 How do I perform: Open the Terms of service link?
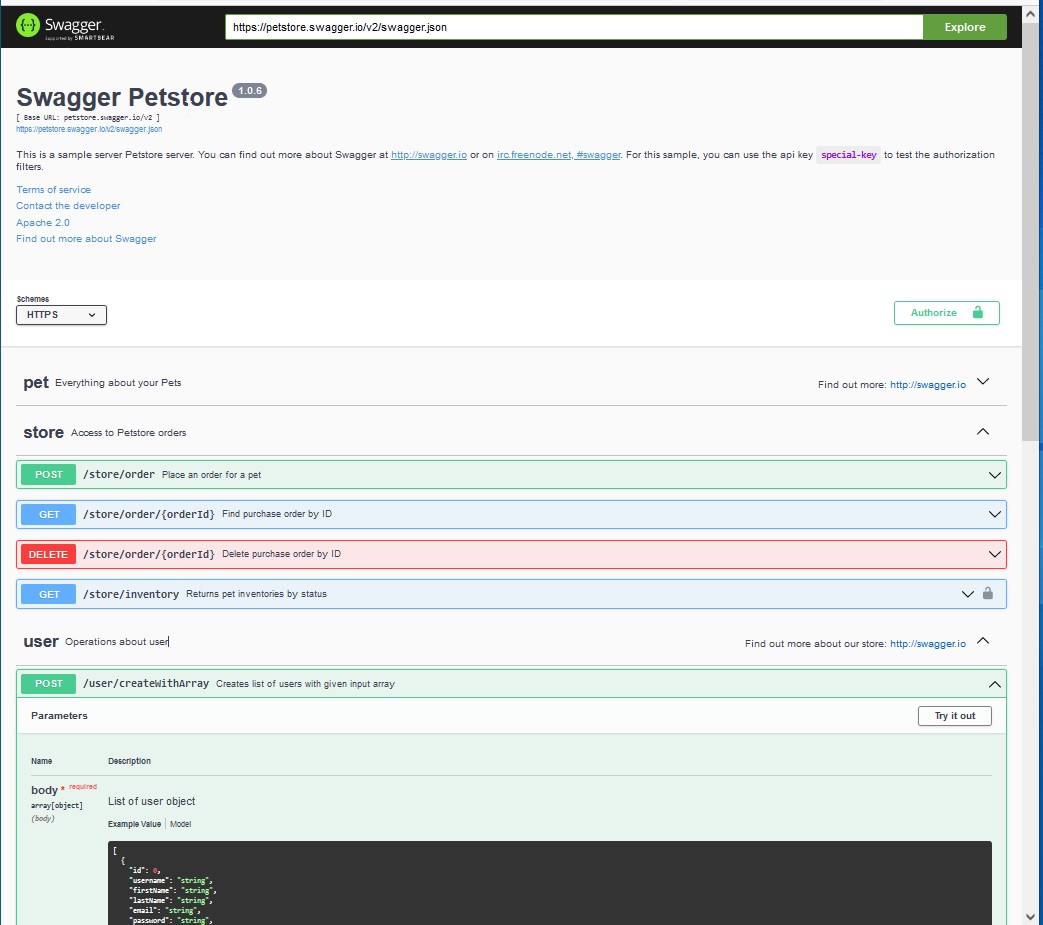53,190
